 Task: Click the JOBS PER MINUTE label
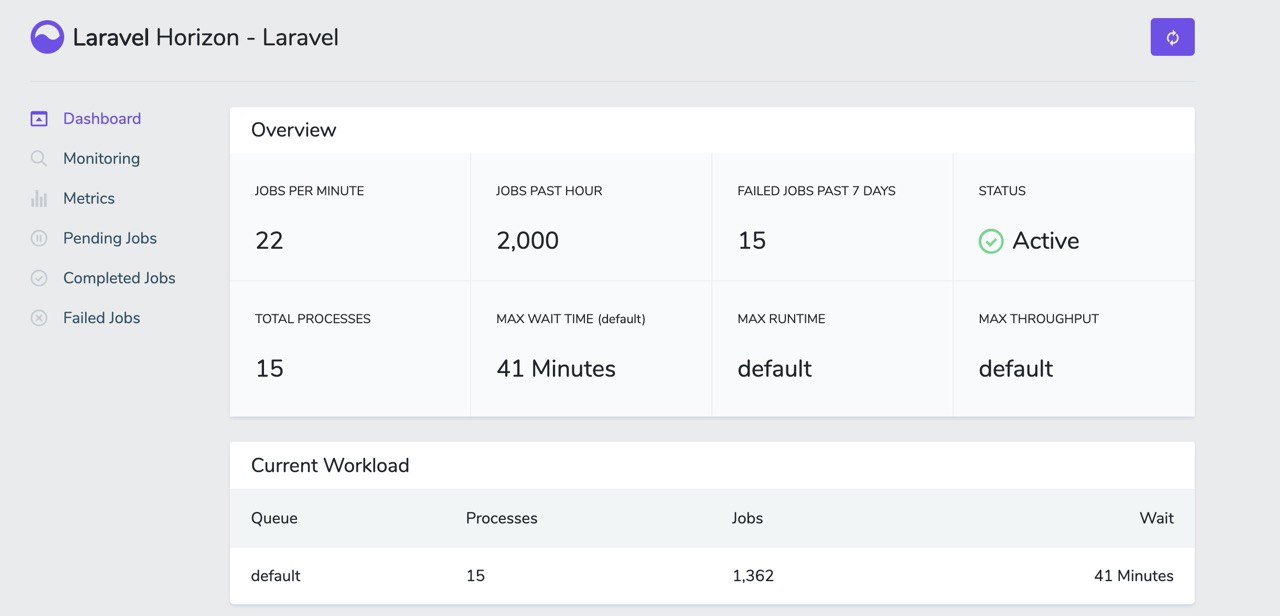(x=309, y=191)
